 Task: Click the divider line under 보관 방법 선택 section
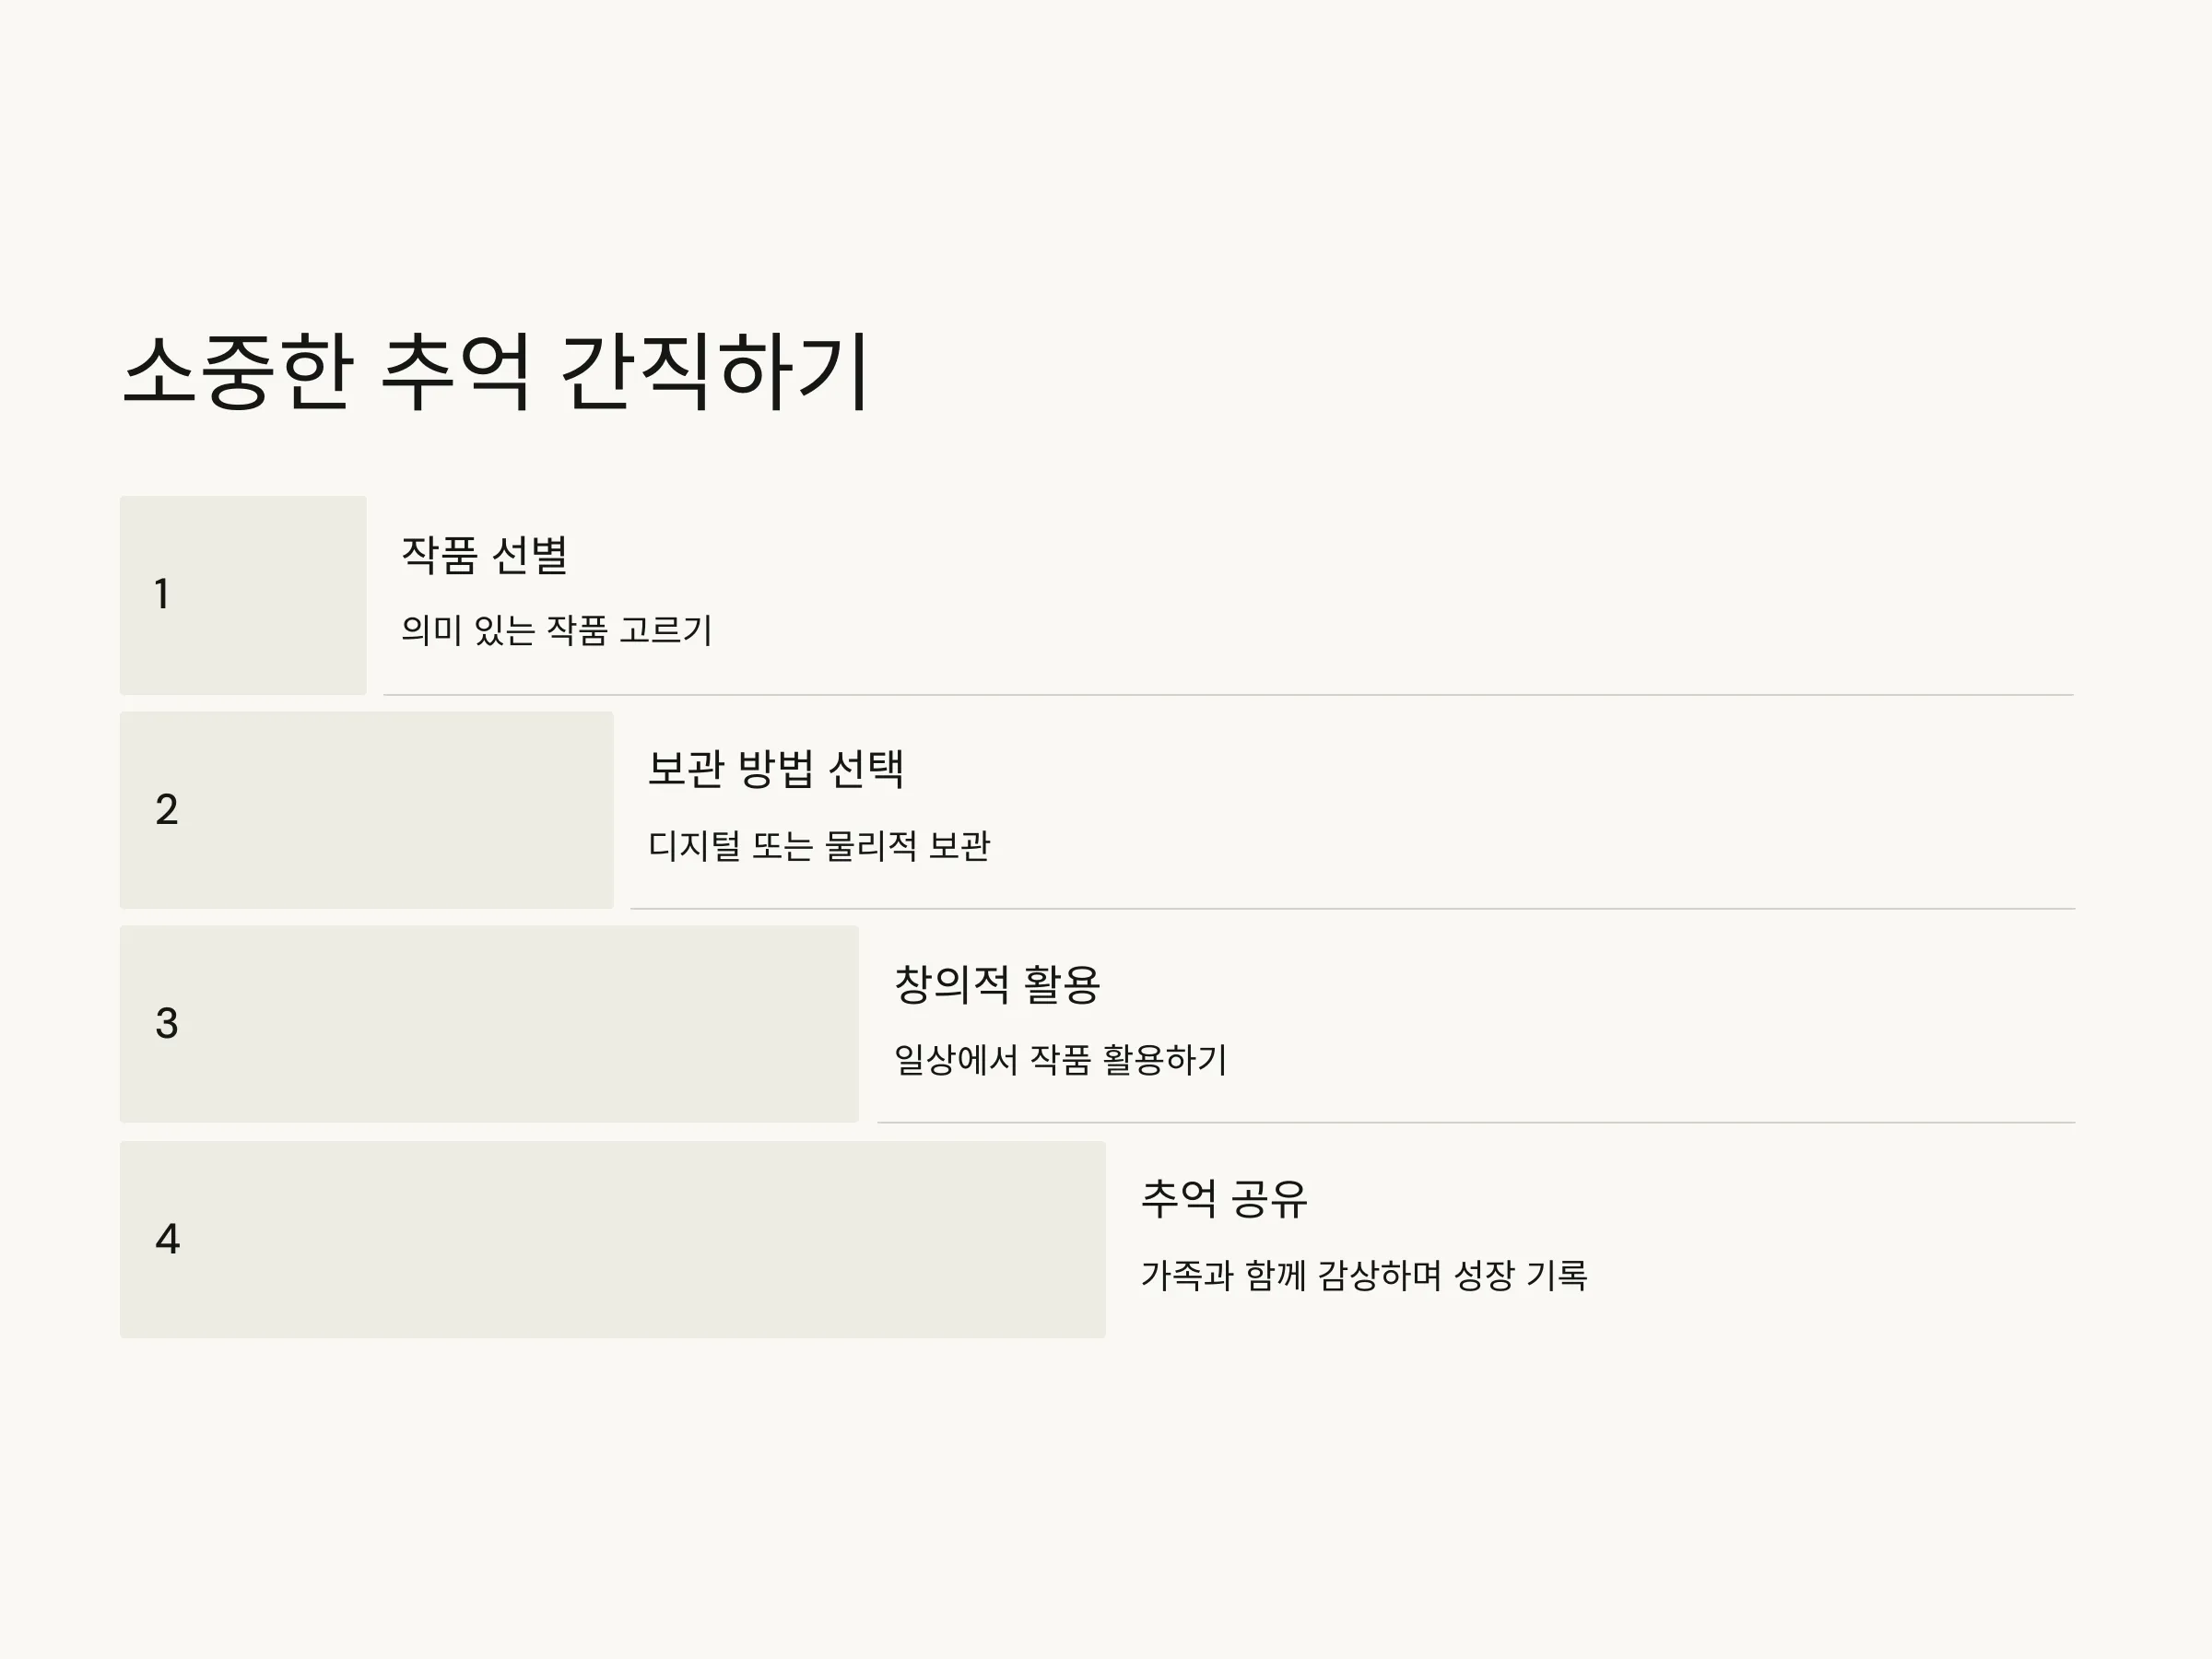1353,908
